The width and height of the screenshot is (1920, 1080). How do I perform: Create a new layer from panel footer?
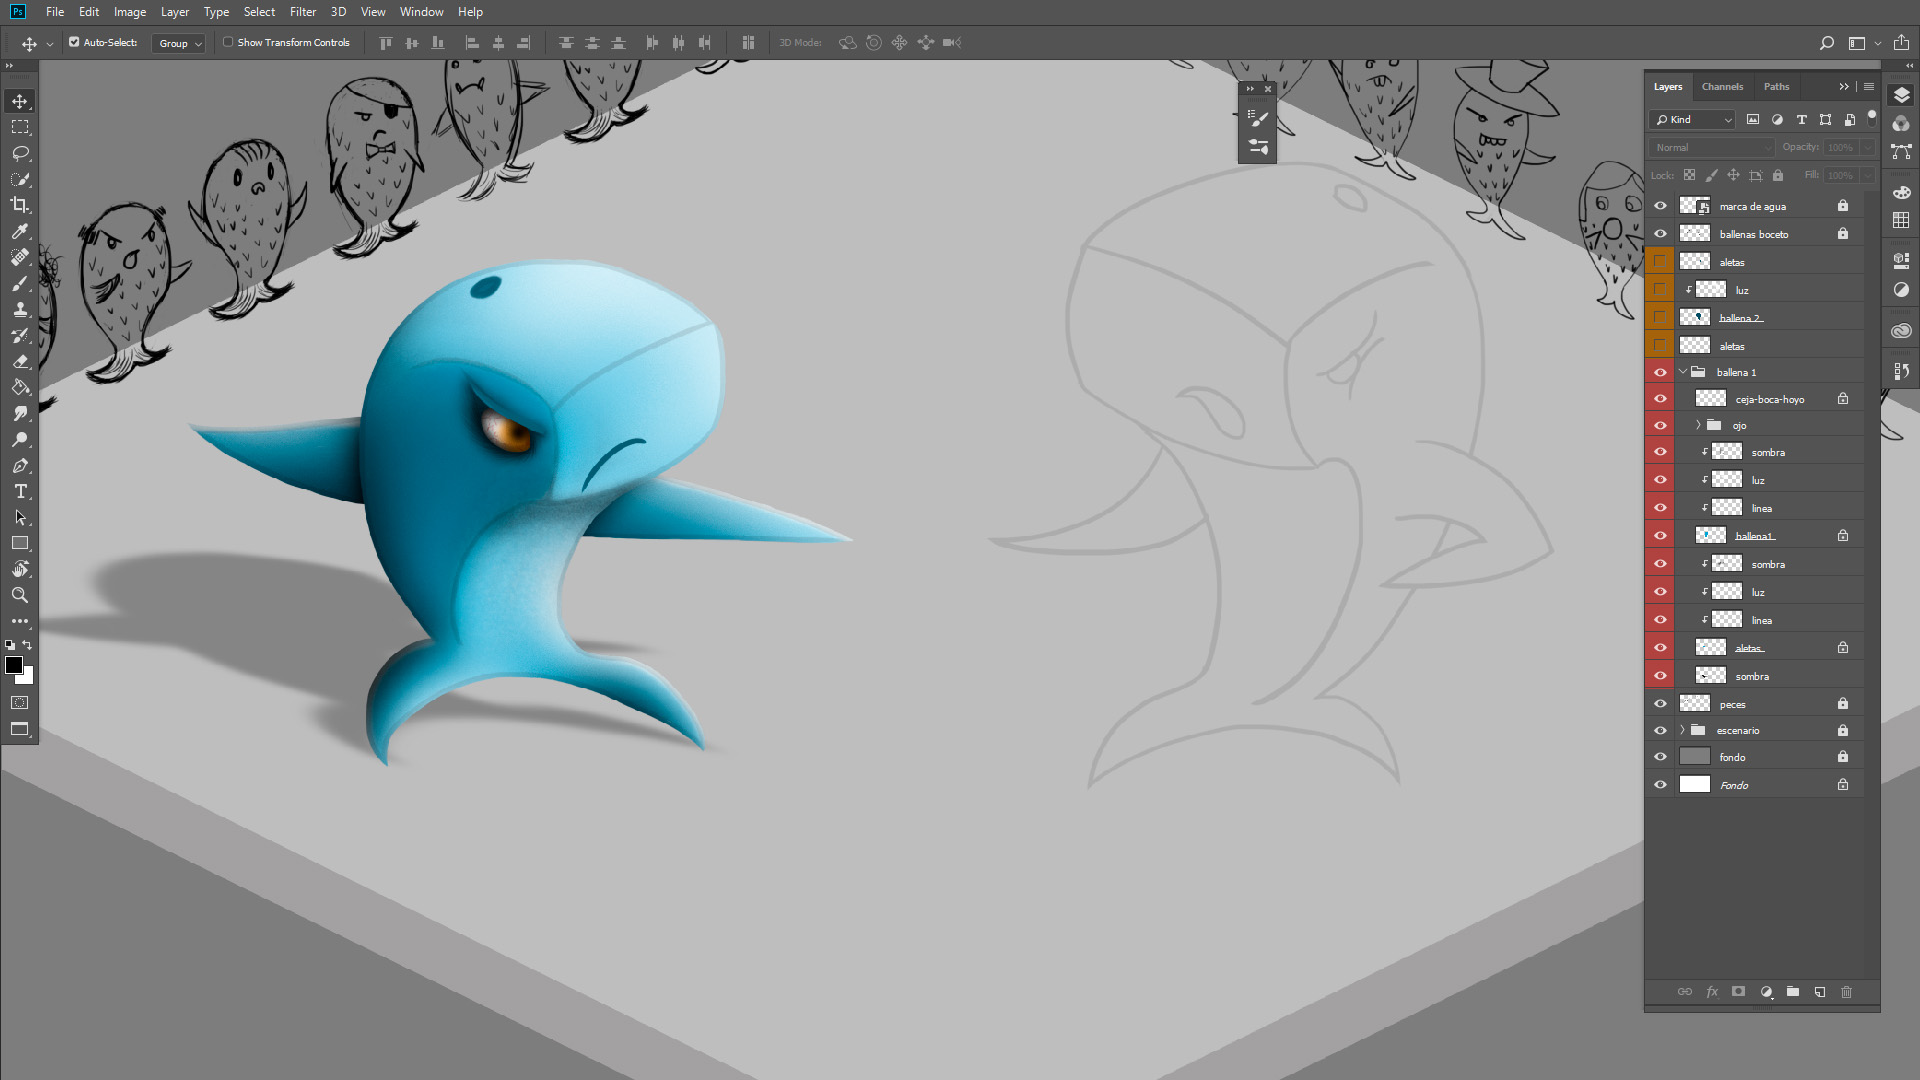tap(1820, 992)
